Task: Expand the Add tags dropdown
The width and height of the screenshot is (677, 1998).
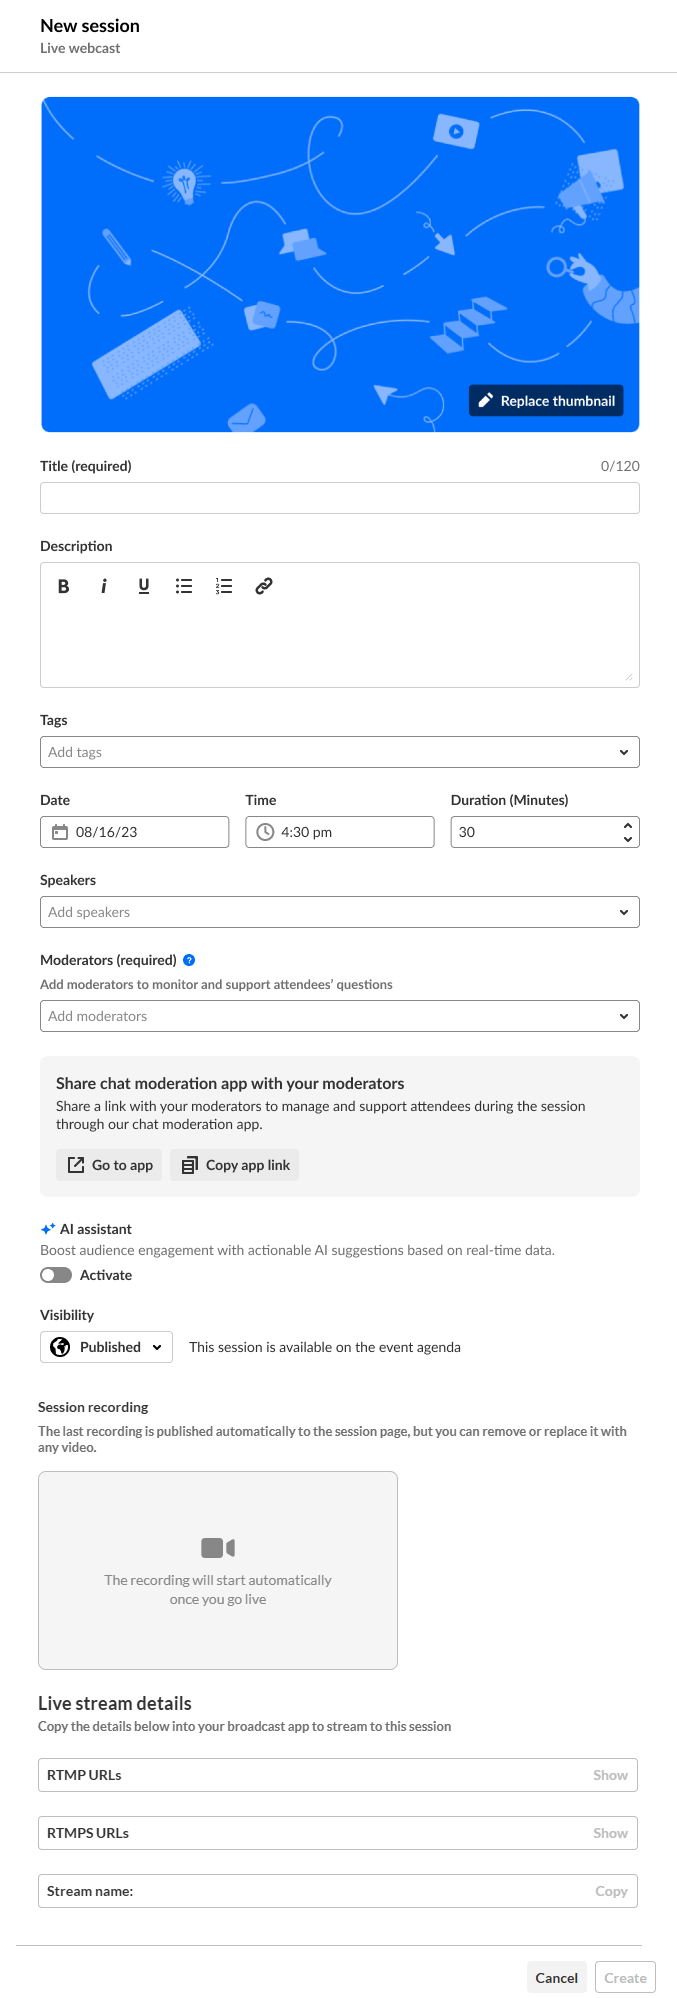Action: coord(623,752)
